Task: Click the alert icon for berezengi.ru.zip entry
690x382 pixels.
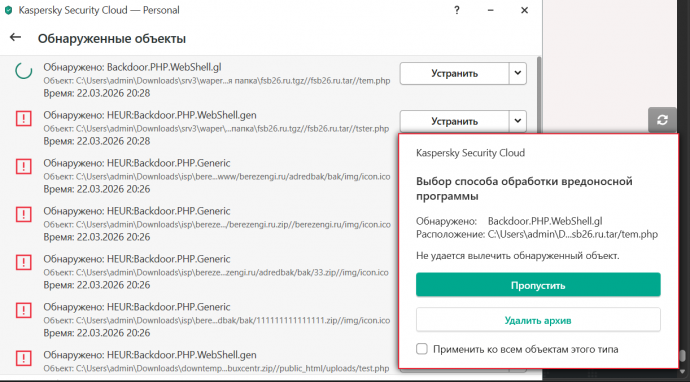Action: (x=23, y=214)
